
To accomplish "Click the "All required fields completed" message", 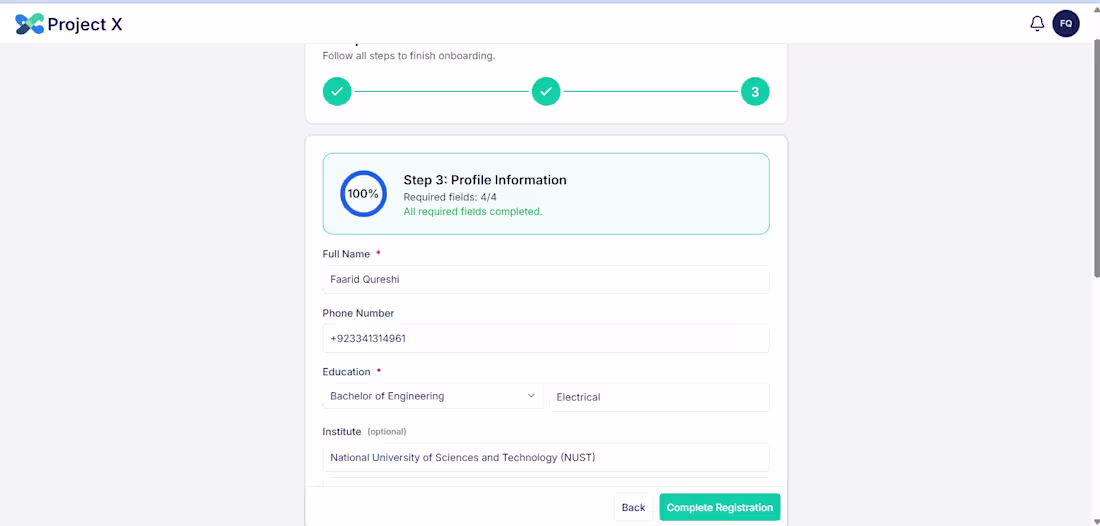I will [x=472, y=212].
